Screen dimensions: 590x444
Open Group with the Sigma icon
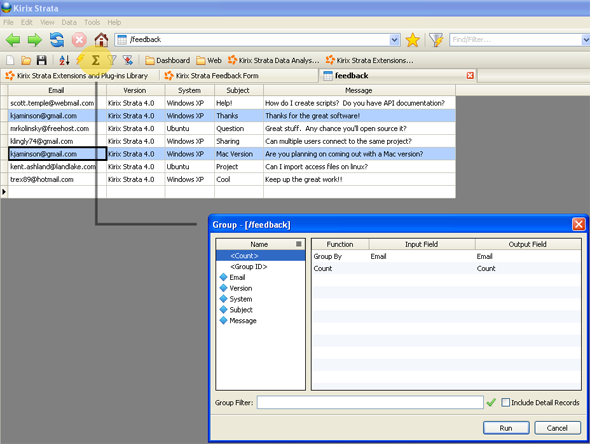coord(96,60)
